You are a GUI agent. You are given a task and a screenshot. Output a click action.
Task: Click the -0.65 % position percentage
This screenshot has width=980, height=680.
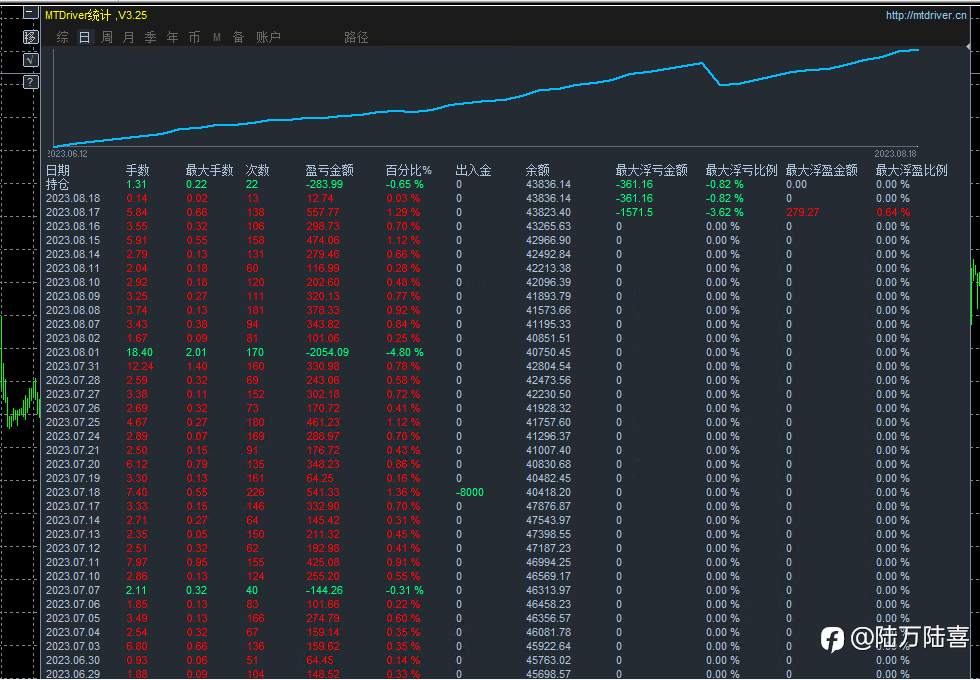(x=404, y=184)
